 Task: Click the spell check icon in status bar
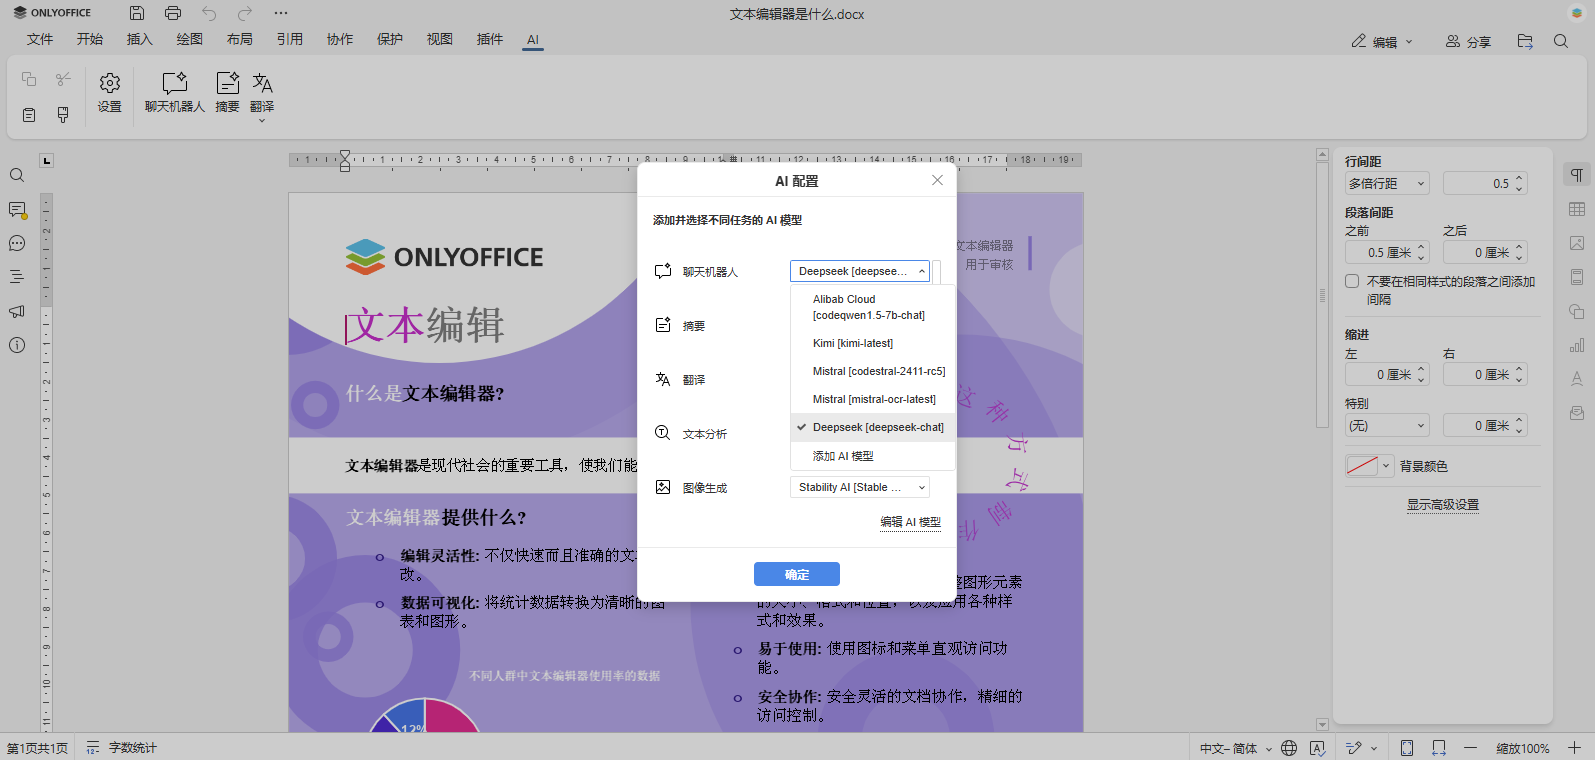[x=1317, y=748]
